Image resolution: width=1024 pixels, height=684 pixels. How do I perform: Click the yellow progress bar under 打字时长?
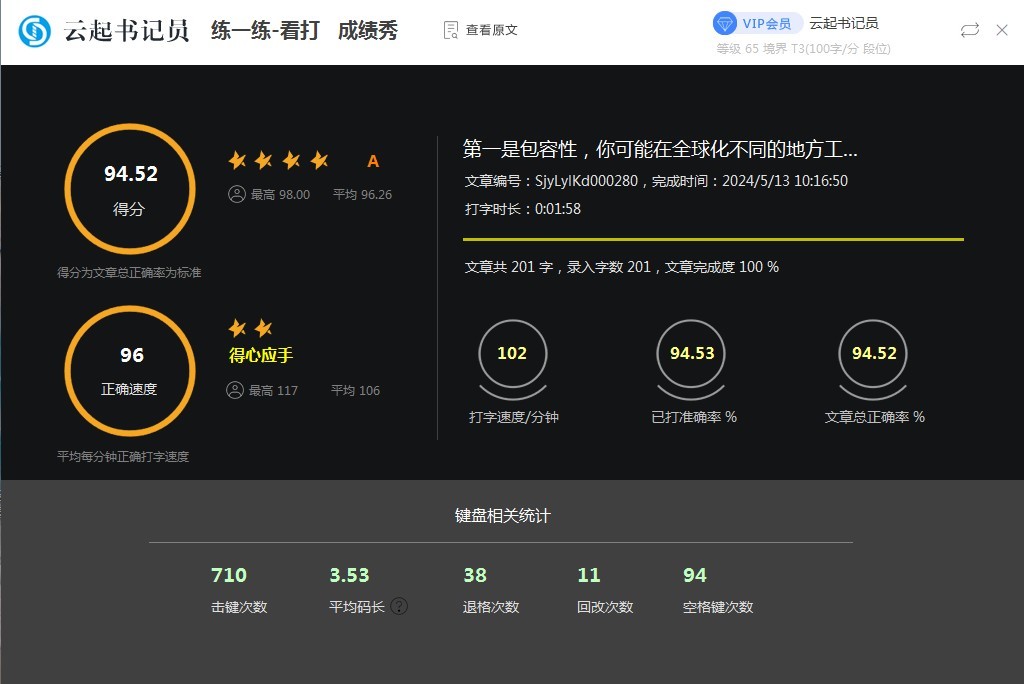(712, 238)
